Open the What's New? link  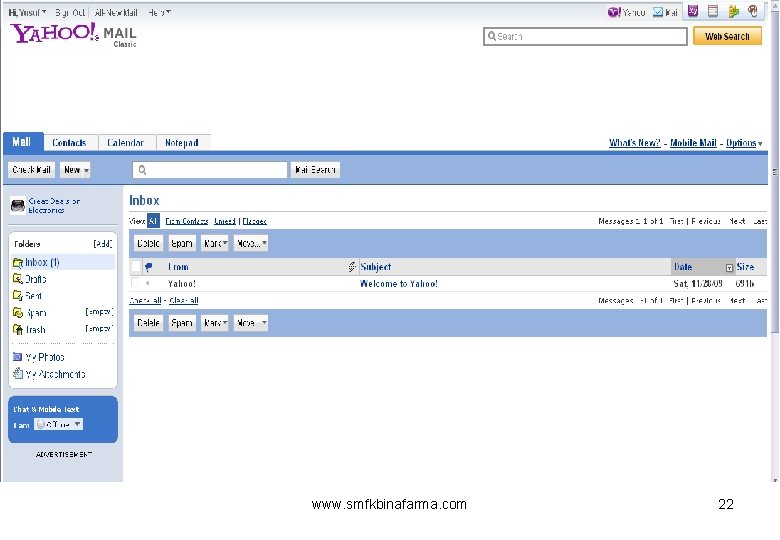[635, 143]
